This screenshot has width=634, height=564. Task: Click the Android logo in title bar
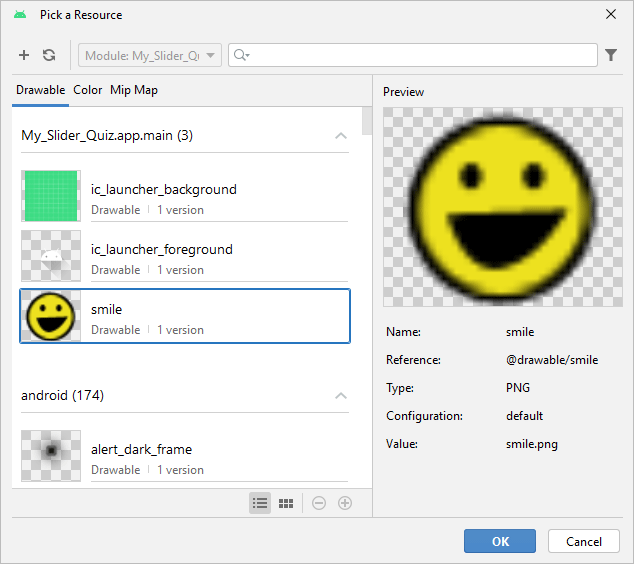tap(20, 15)
